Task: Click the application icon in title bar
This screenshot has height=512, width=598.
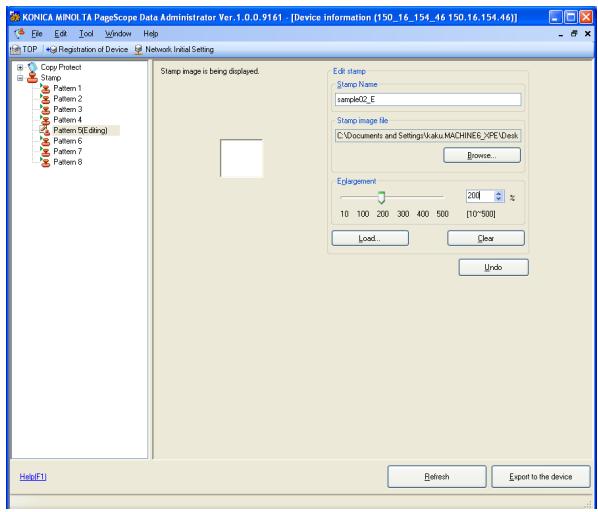Action: pyautogui.click(x=15, y=17)
